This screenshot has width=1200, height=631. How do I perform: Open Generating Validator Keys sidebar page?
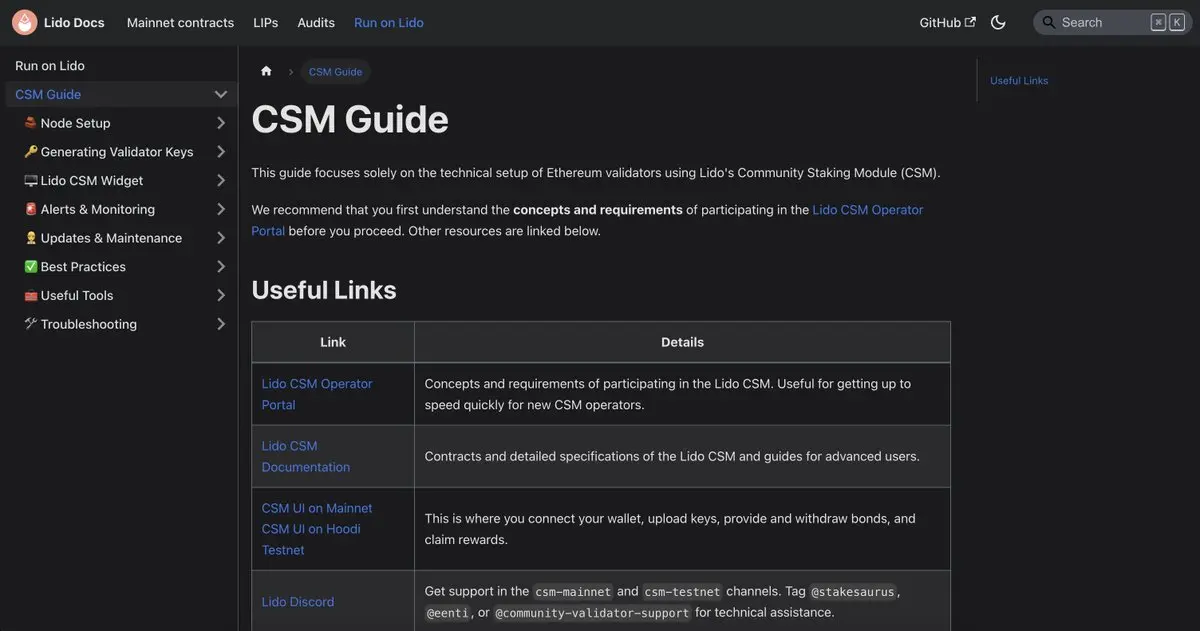pos(108,152)
